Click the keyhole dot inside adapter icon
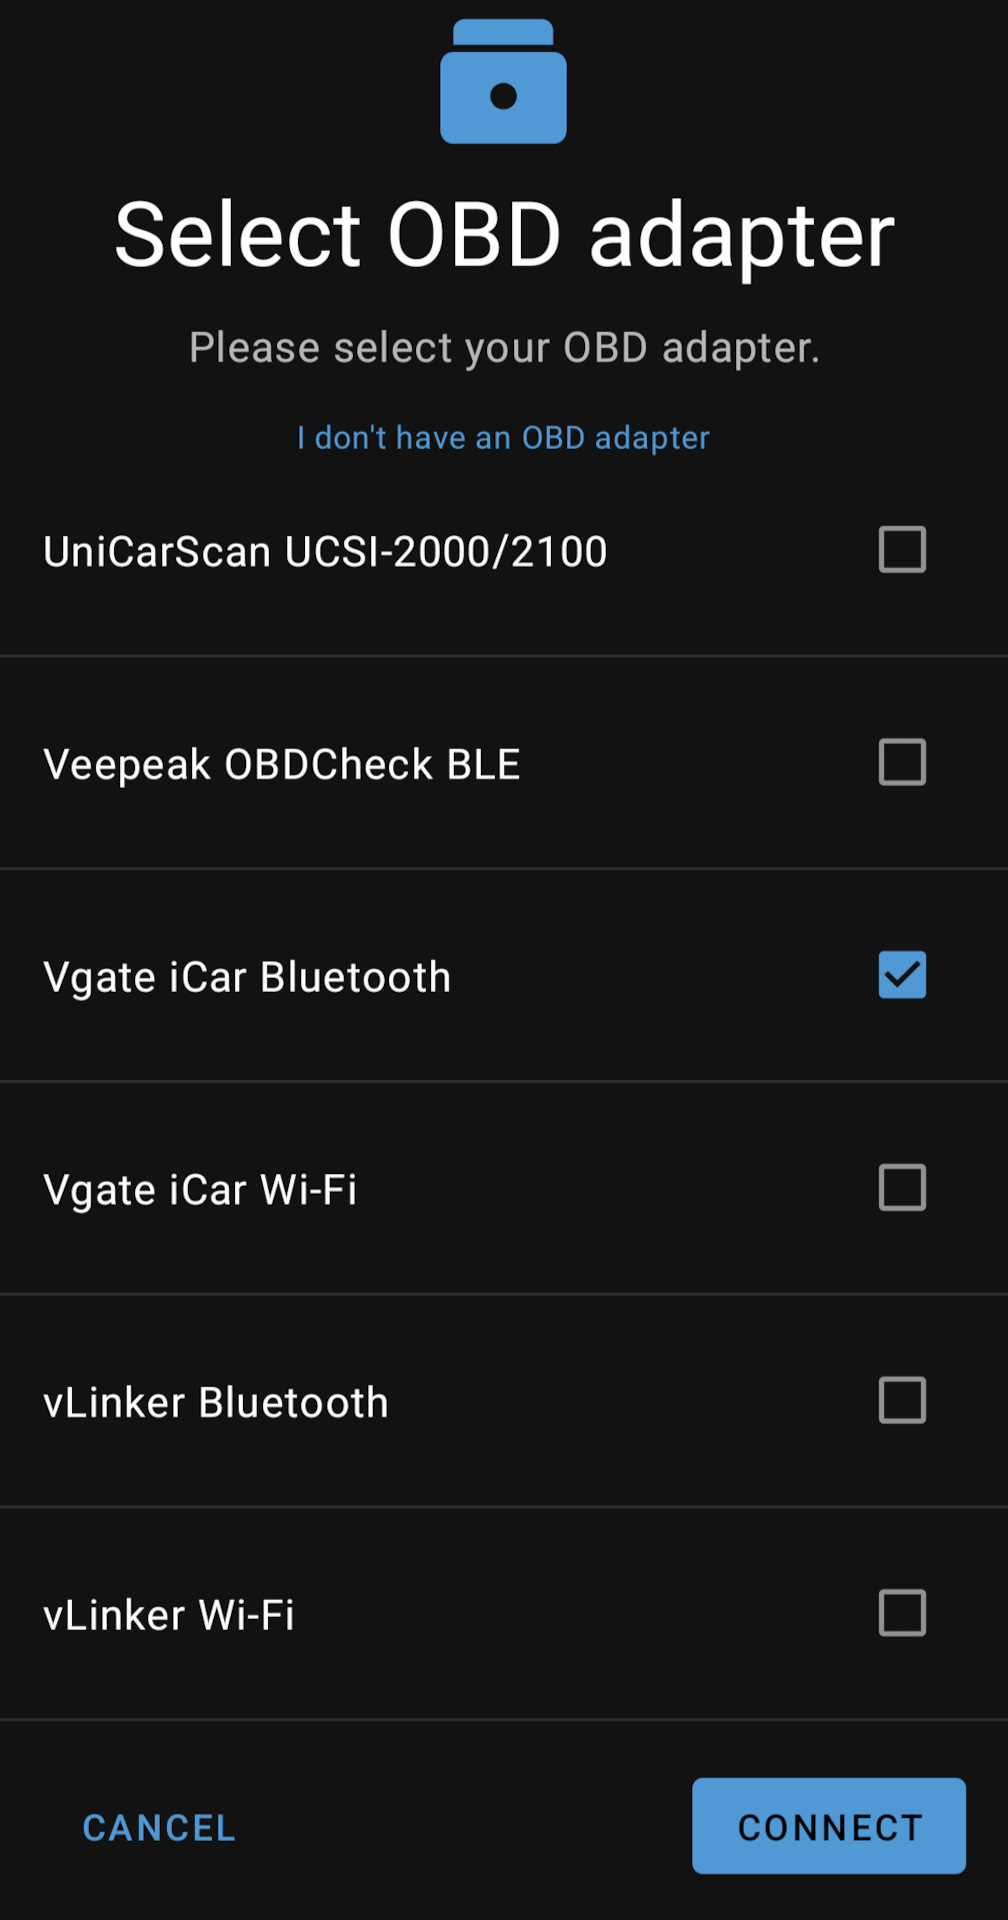Screen dimensions: 1008x1920 [x=503, y=96]
